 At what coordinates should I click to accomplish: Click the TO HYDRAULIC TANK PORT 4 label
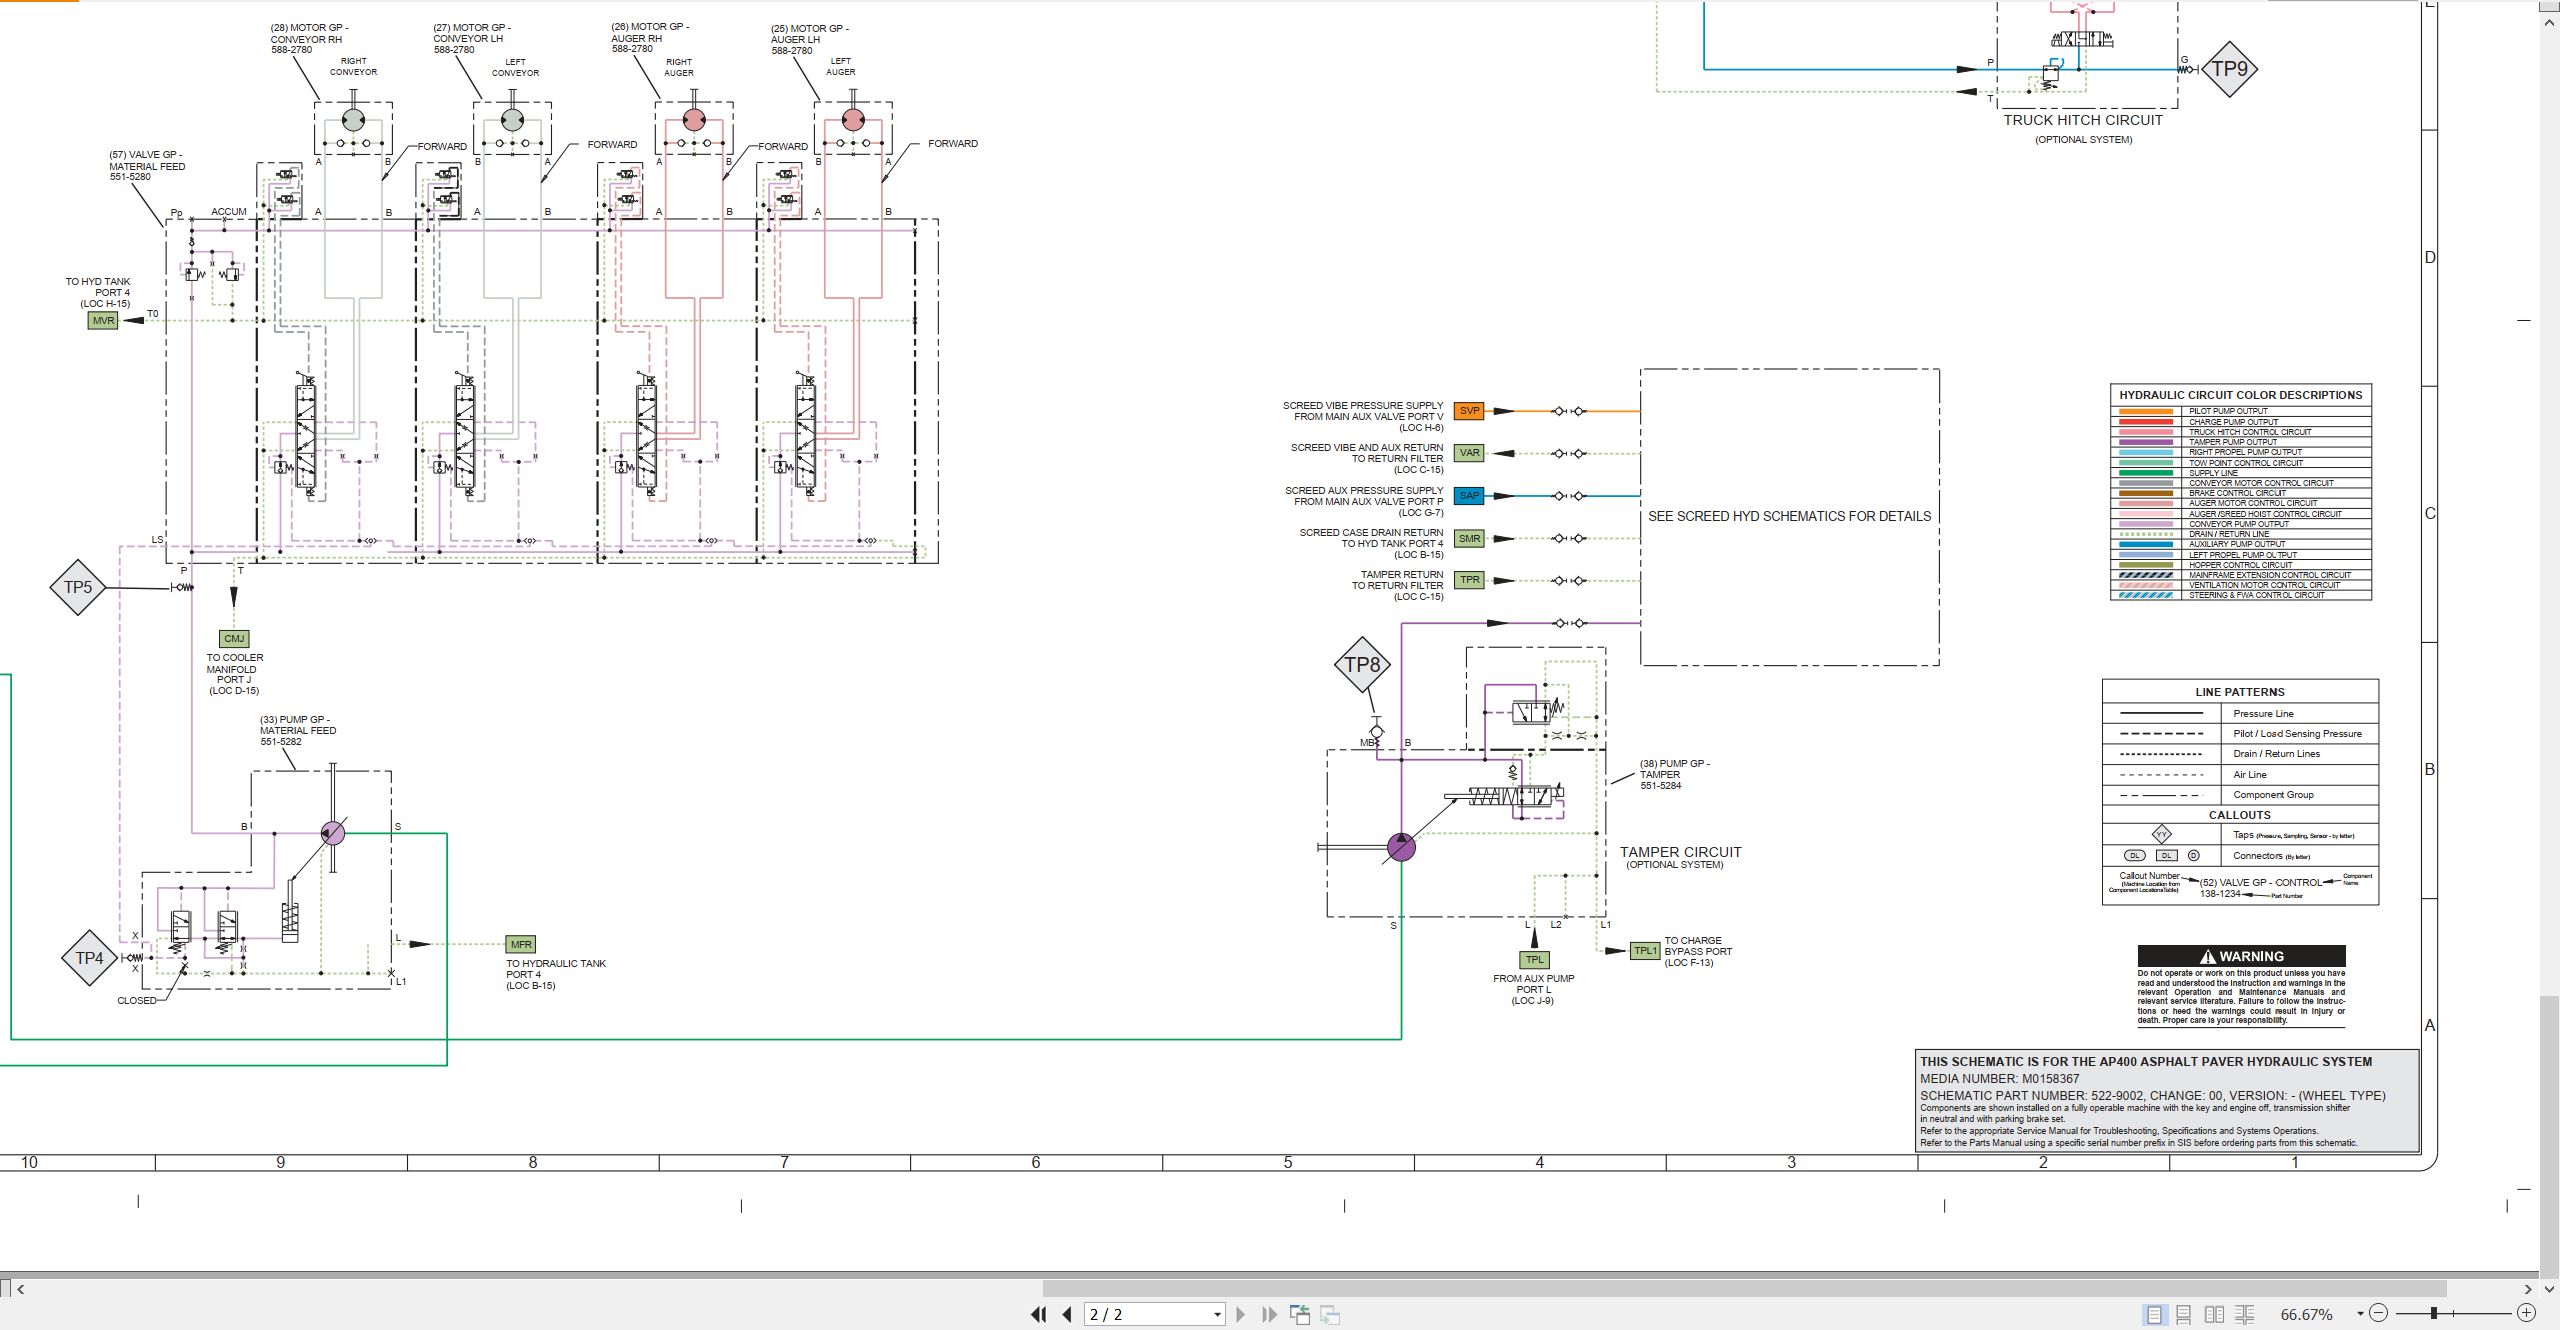tap(556, 975)
